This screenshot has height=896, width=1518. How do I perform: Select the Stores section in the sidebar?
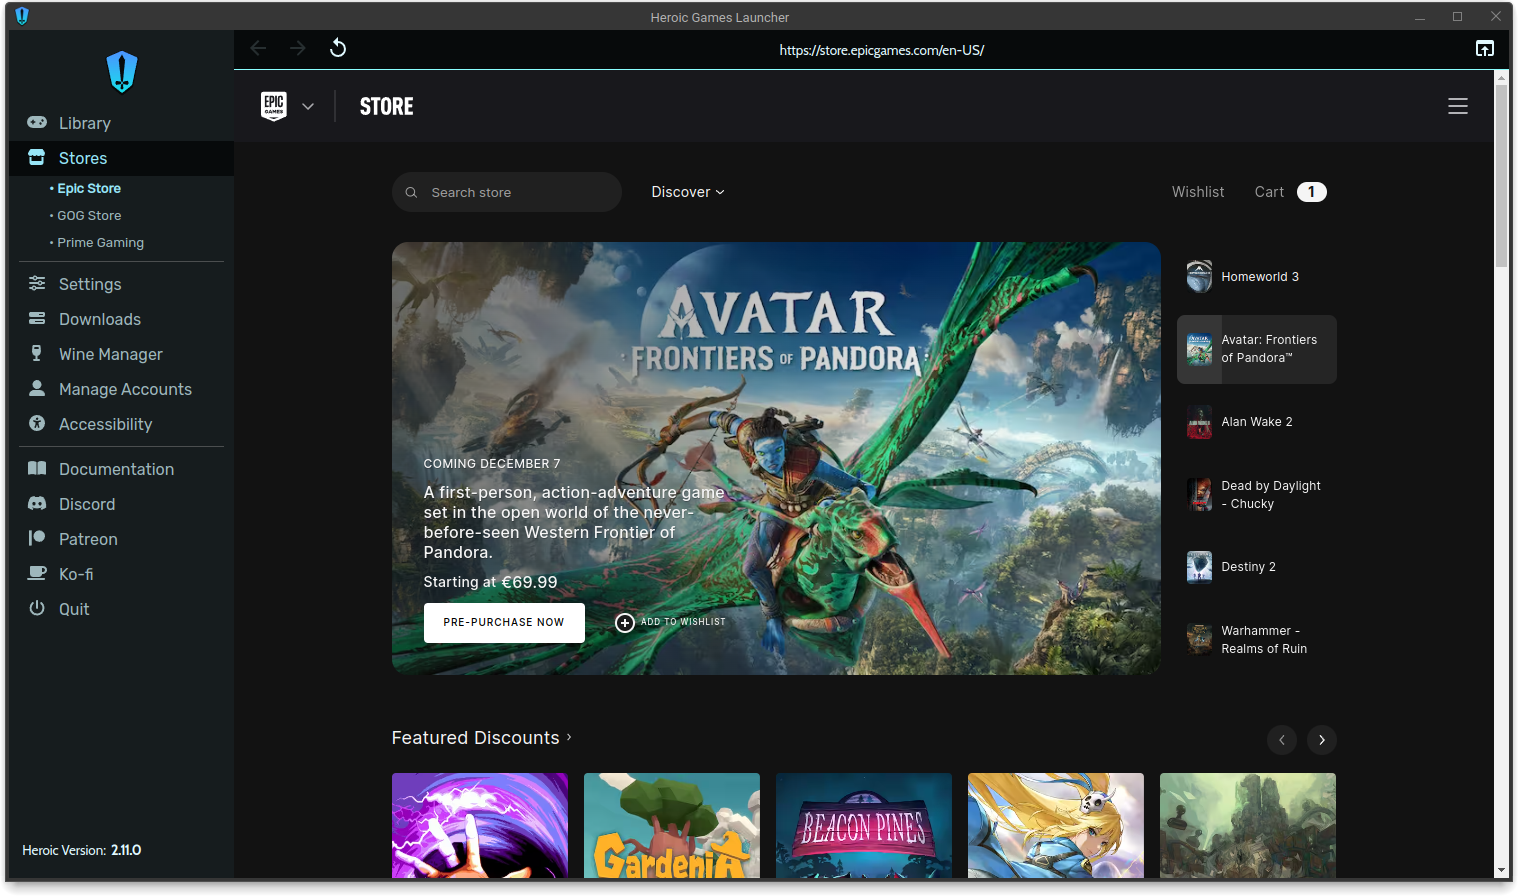(x=81, y=158)
